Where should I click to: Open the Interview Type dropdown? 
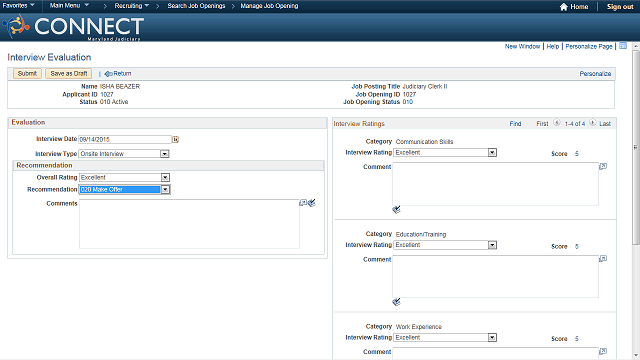click(164, 154)
